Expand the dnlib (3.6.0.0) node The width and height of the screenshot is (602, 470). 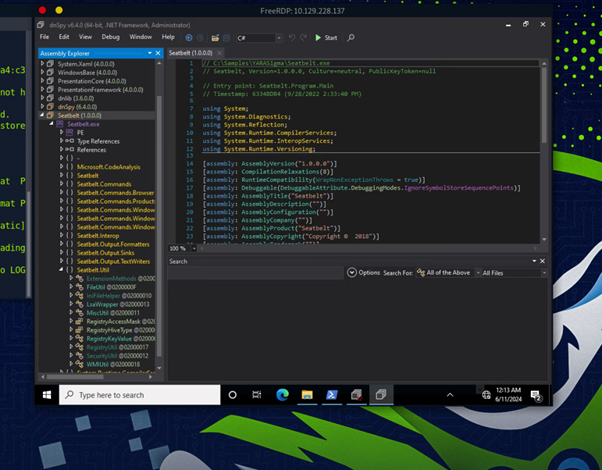point(43,98)
